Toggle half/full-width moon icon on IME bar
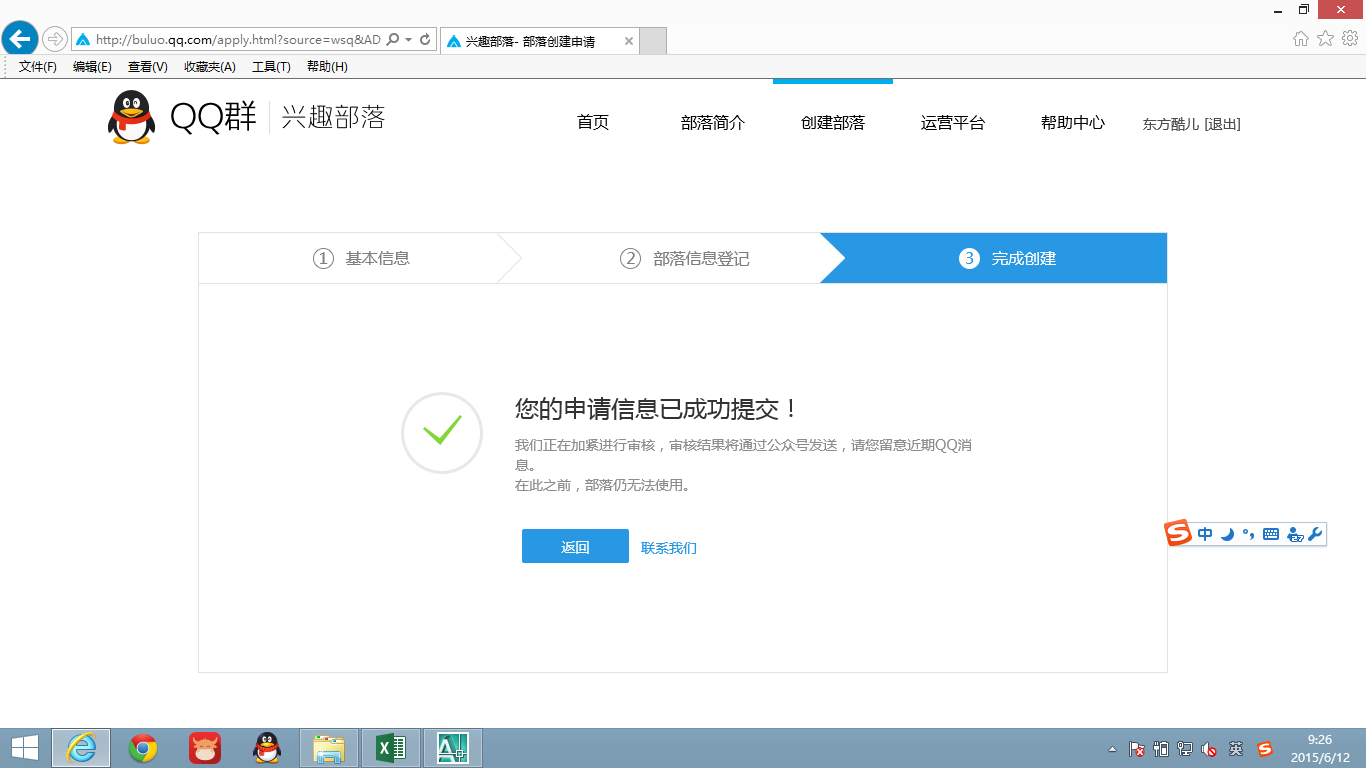Image resolution: width=1366 pixels, height=768 pixels. [x=1227, y=534]
